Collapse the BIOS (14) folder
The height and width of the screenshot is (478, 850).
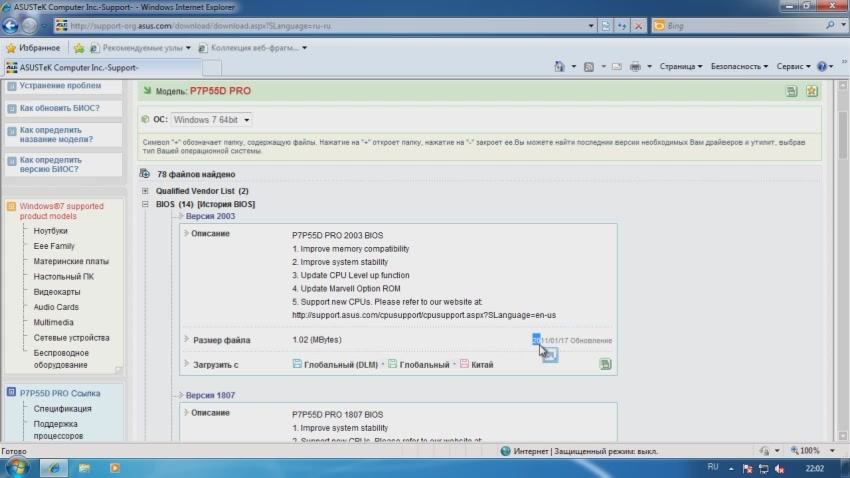145,204
